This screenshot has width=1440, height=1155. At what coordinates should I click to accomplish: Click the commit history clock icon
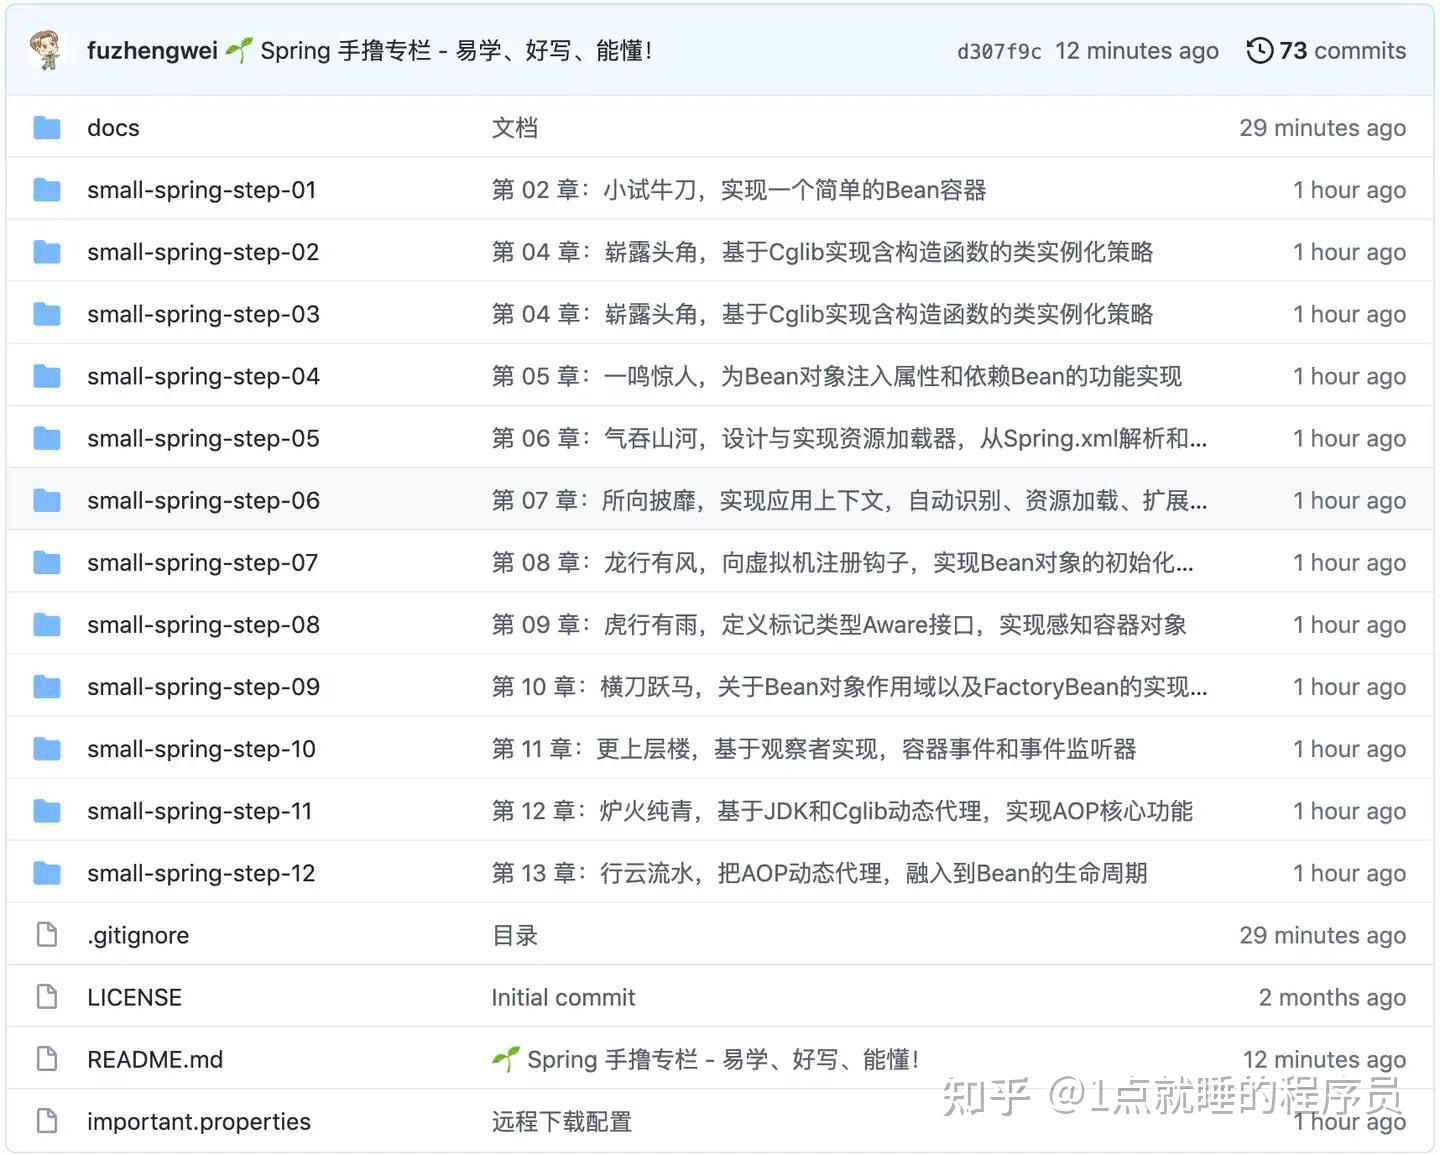pos(1259,50)
